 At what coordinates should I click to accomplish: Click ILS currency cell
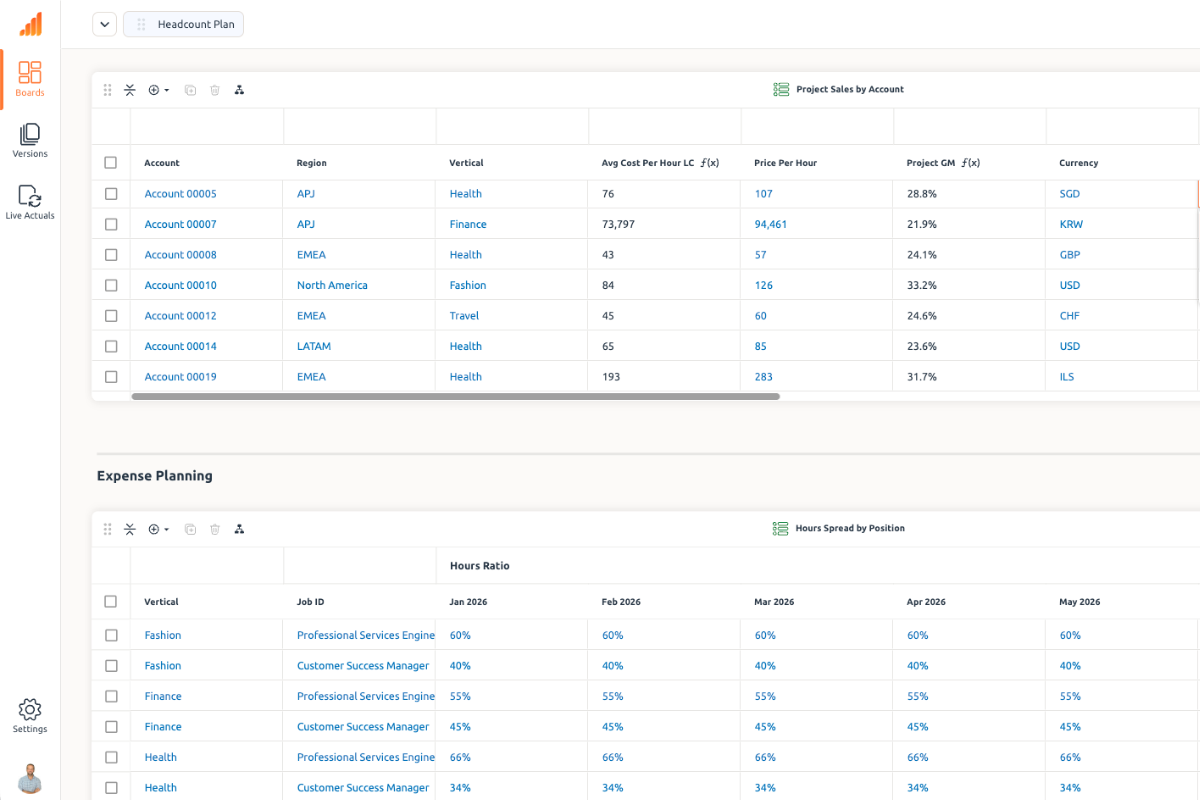point(1067,377)
